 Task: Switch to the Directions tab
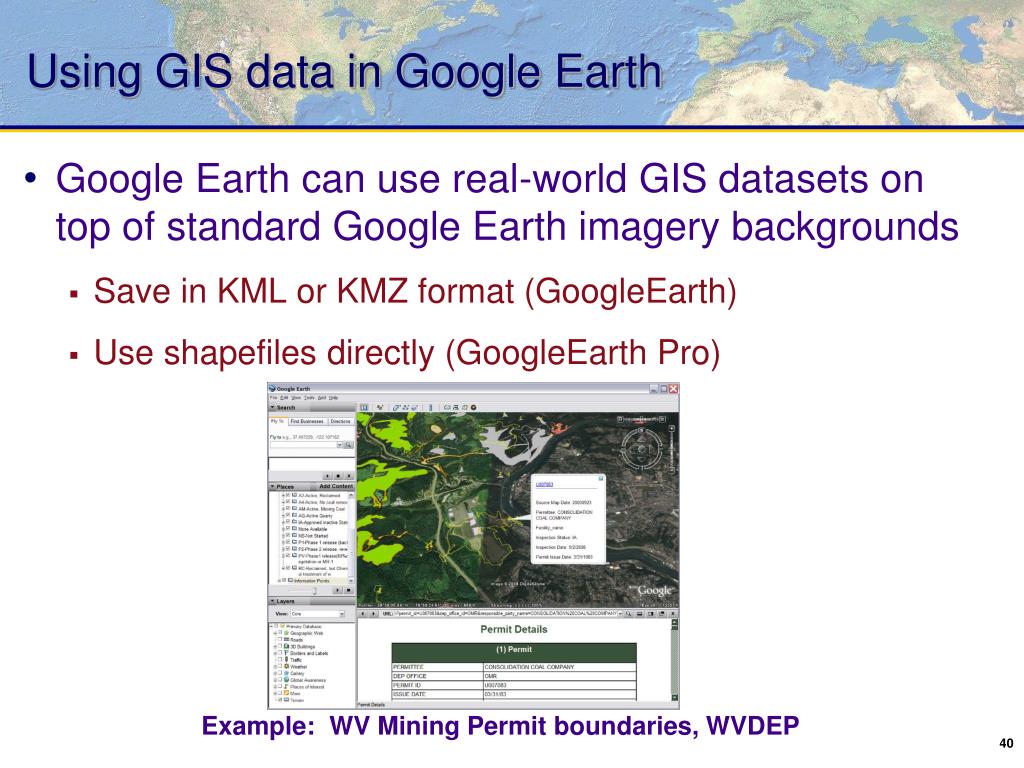(x=340, y=421)
